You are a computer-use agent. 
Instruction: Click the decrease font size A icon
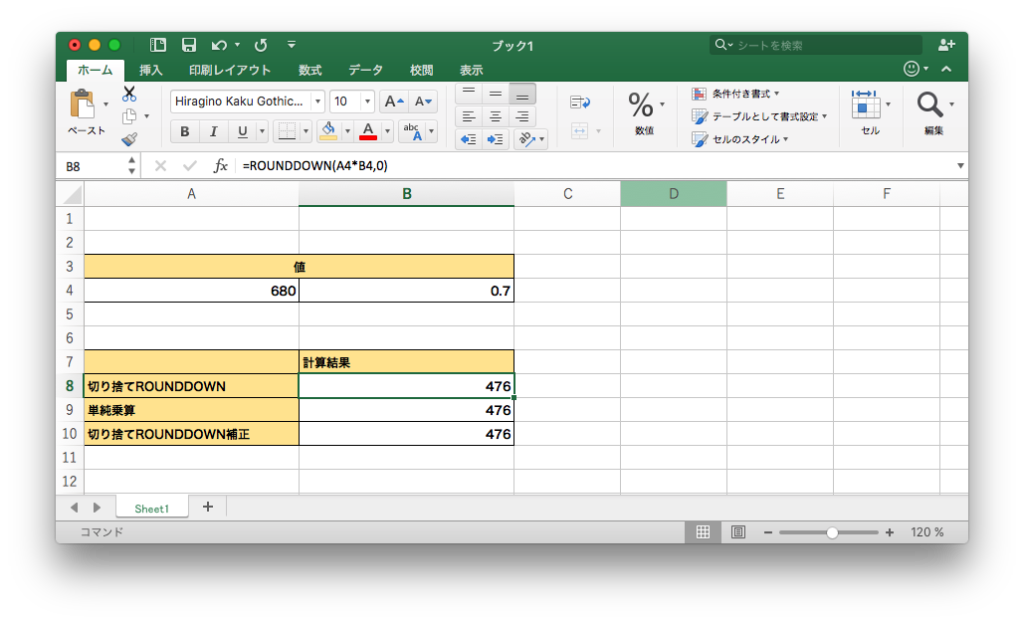420,101
